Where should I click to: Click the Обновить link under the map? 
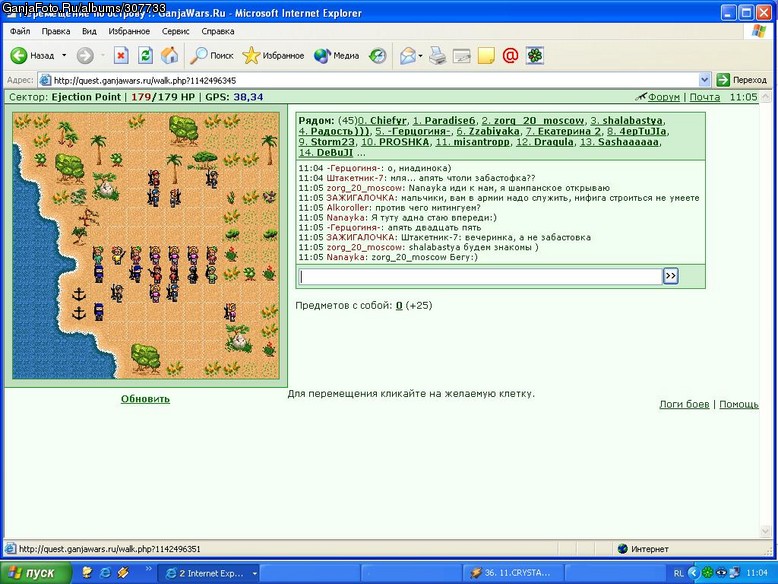tap(145, 399)
